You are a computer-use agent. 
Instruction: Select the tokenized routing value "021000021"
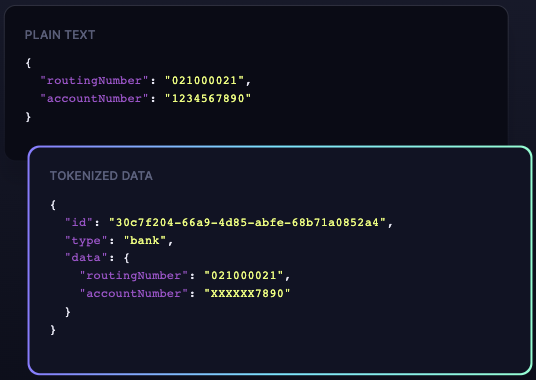tap(244, 276)
